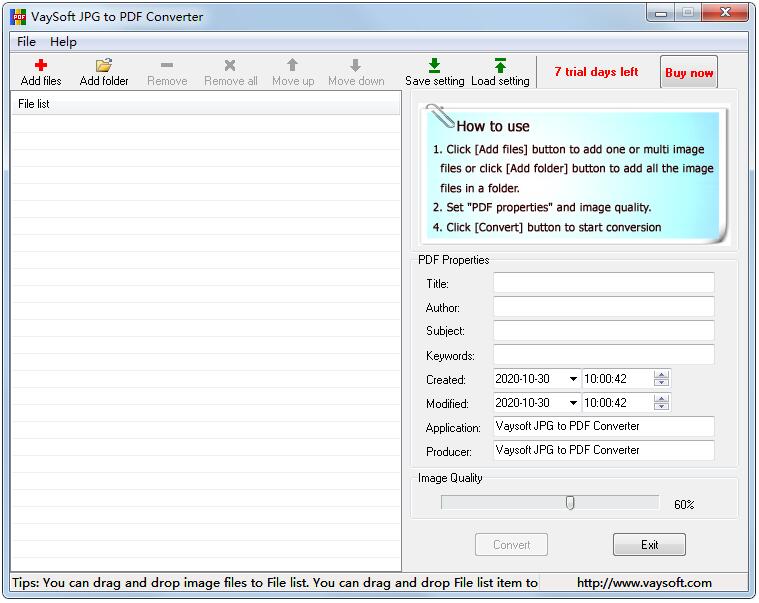Increase the Created time with up spinner
The width and height of the screenshot is (759, 603).
click(661, 375)
